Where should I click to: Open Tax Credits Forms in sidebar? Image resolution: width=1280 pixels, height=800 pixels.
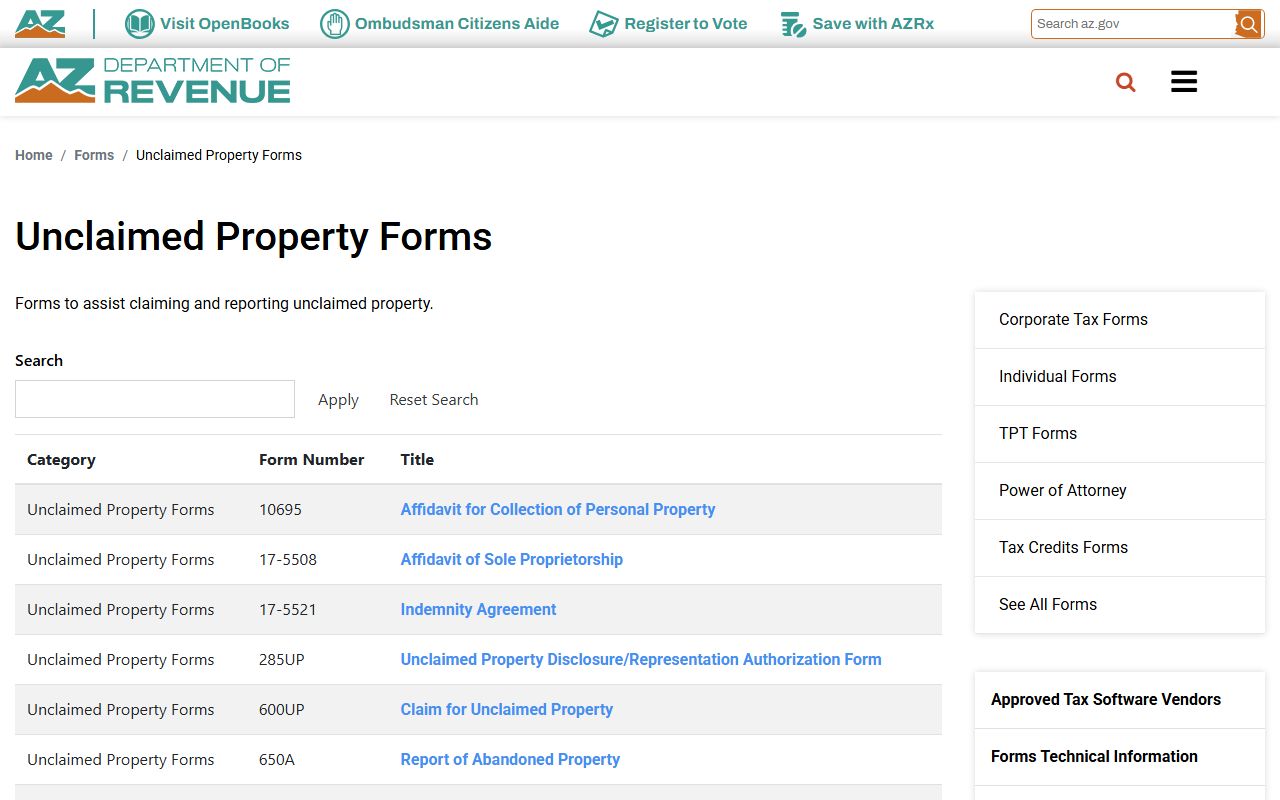[x=1119, y=548]
